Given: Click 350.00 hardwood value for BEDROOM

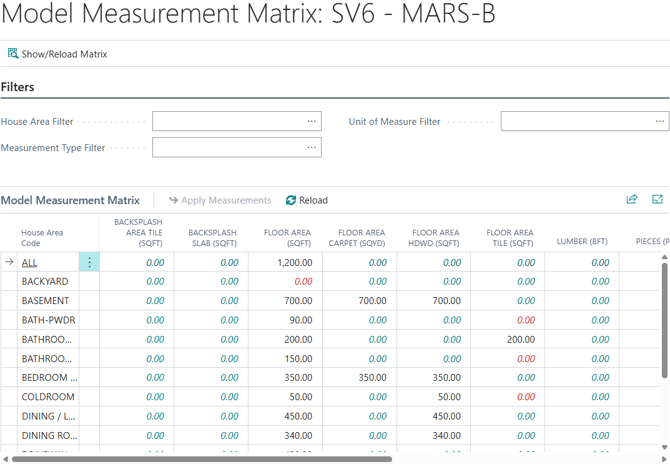Looking at the screenshot, I should tap(447, 377).
